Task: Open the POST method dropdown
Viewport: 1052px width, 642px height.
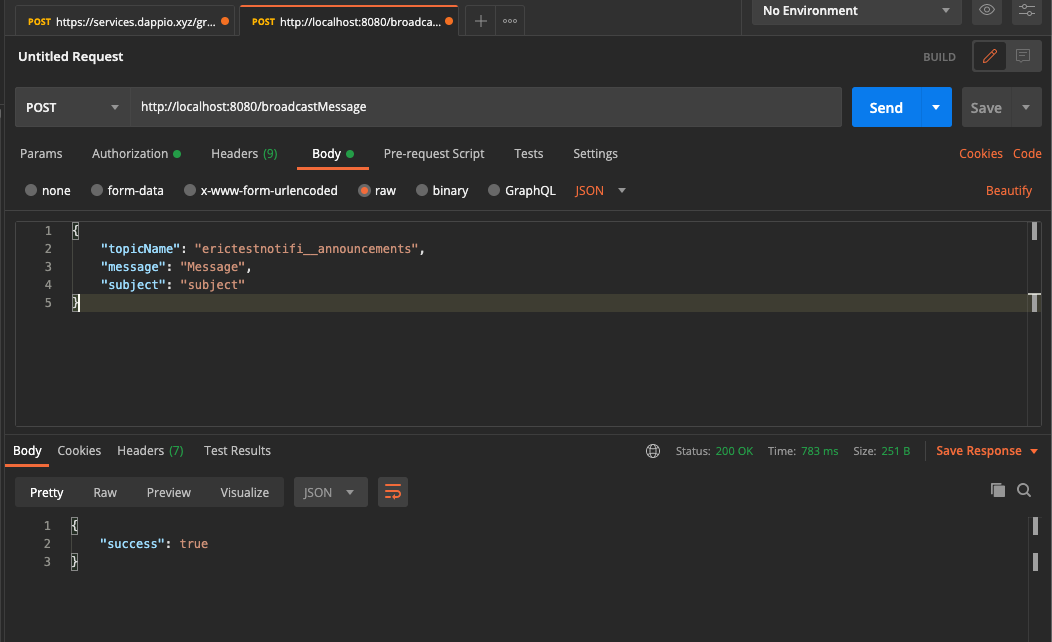Action: [x=72, y=107]
